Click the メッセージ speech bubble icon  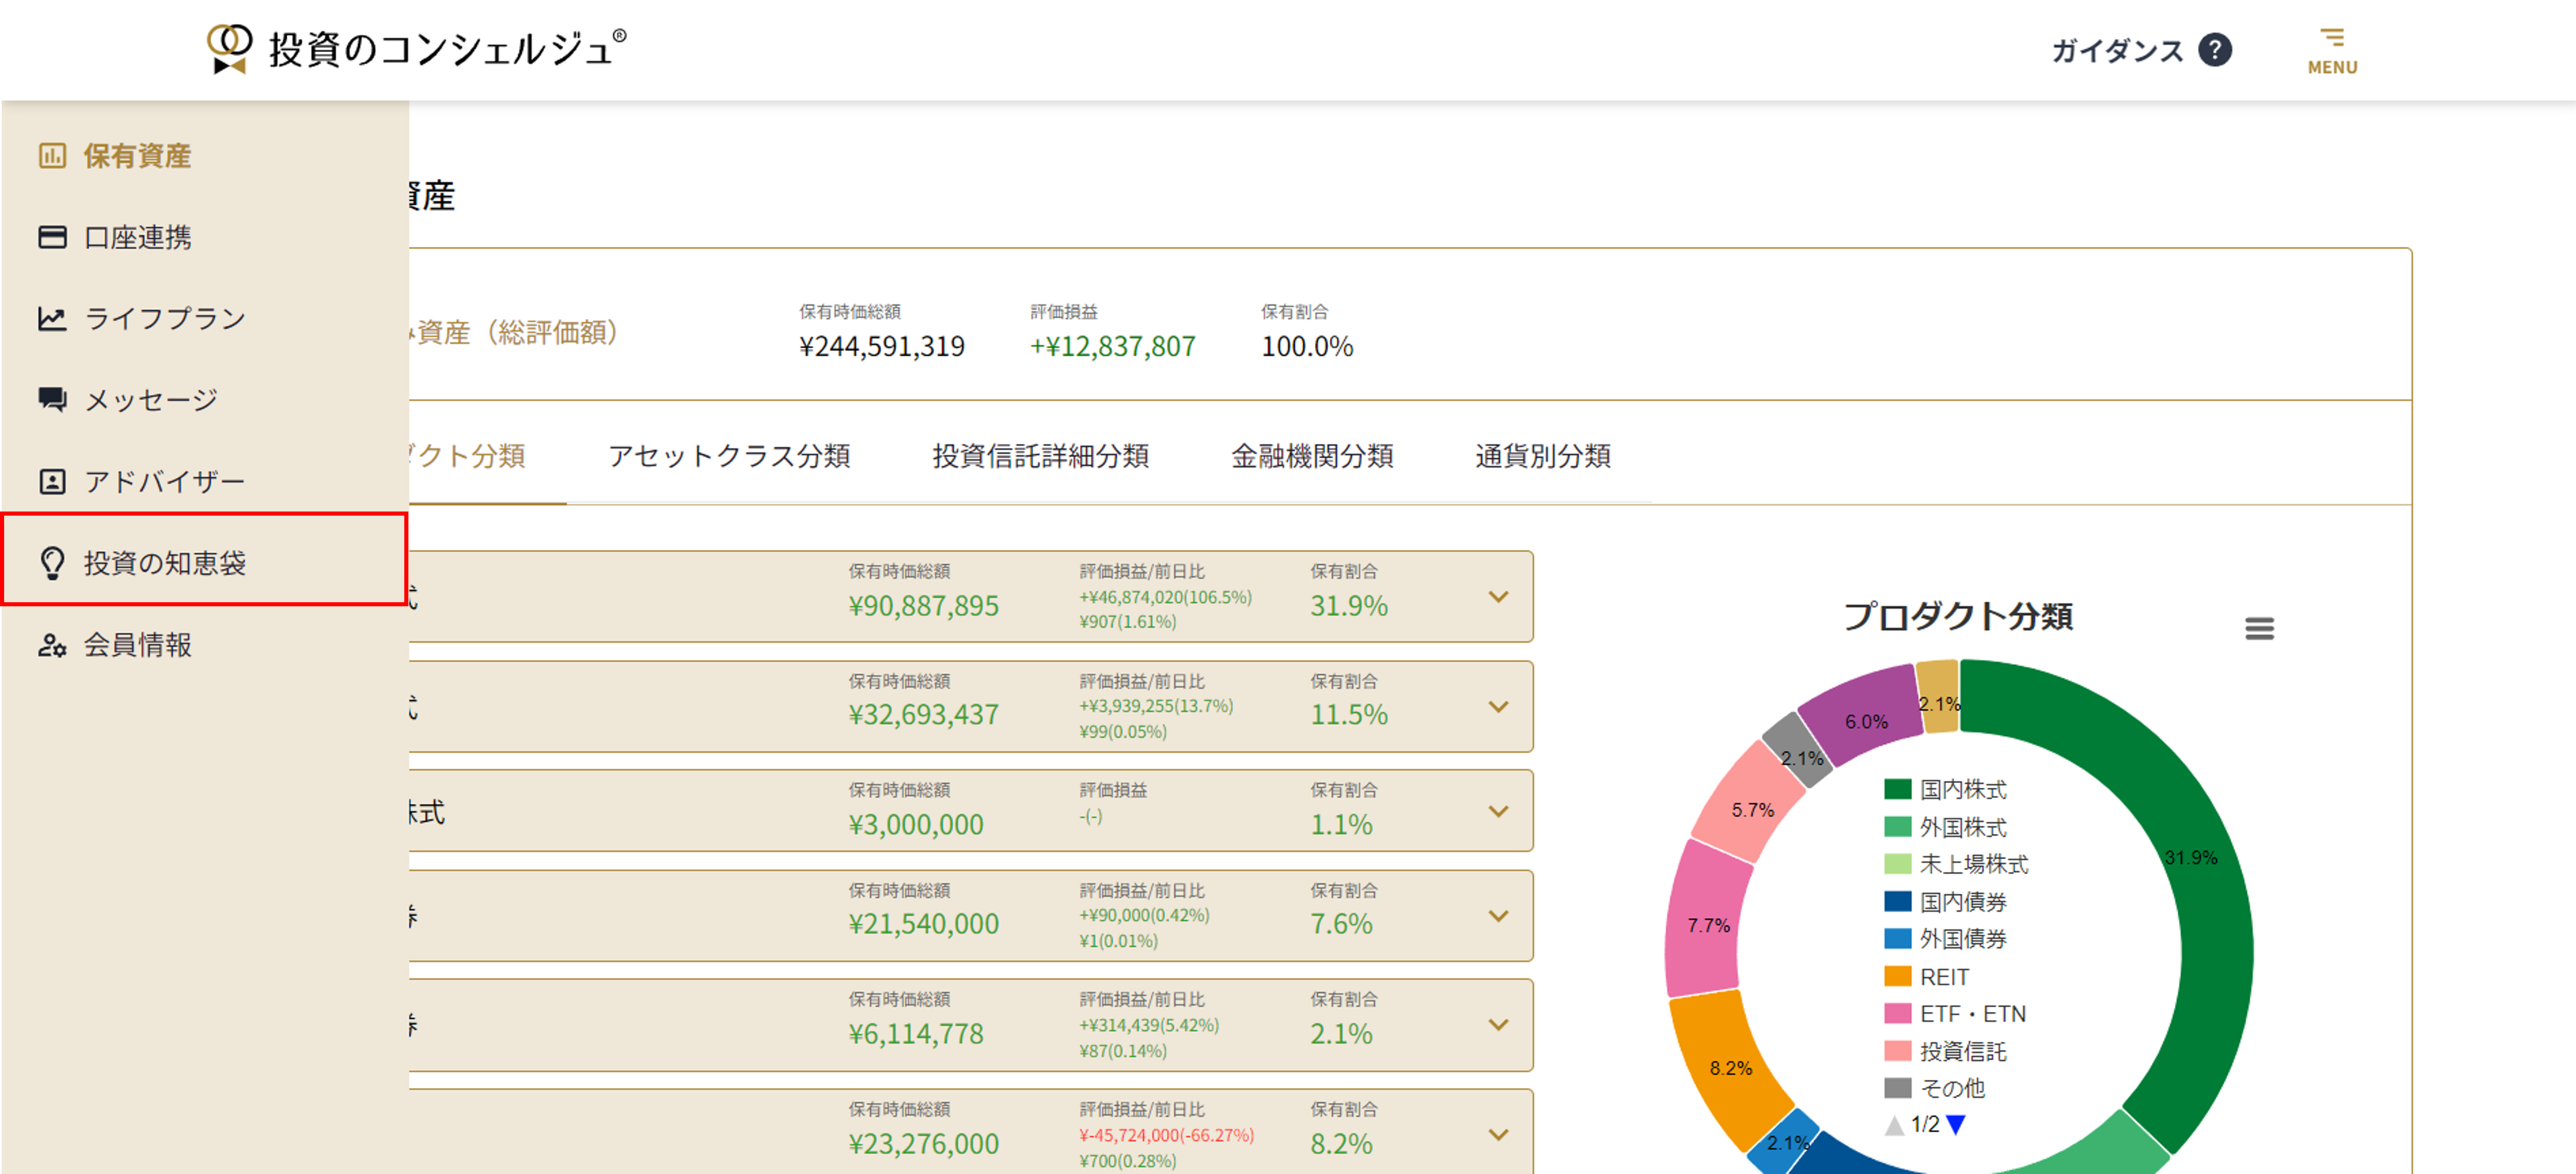click(x=52, y=400)
